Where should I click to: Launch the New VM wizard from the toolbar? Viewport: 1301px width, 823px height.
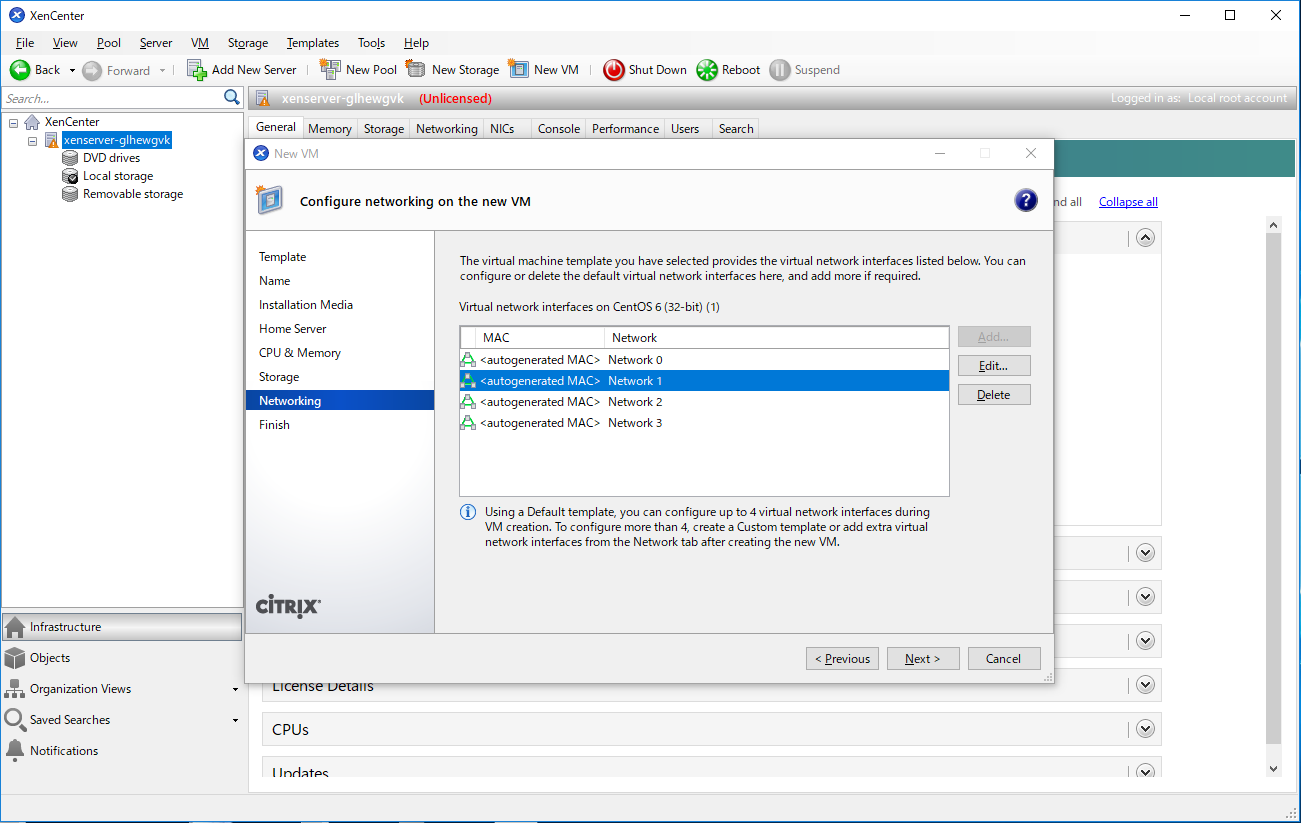coord(543,69)
